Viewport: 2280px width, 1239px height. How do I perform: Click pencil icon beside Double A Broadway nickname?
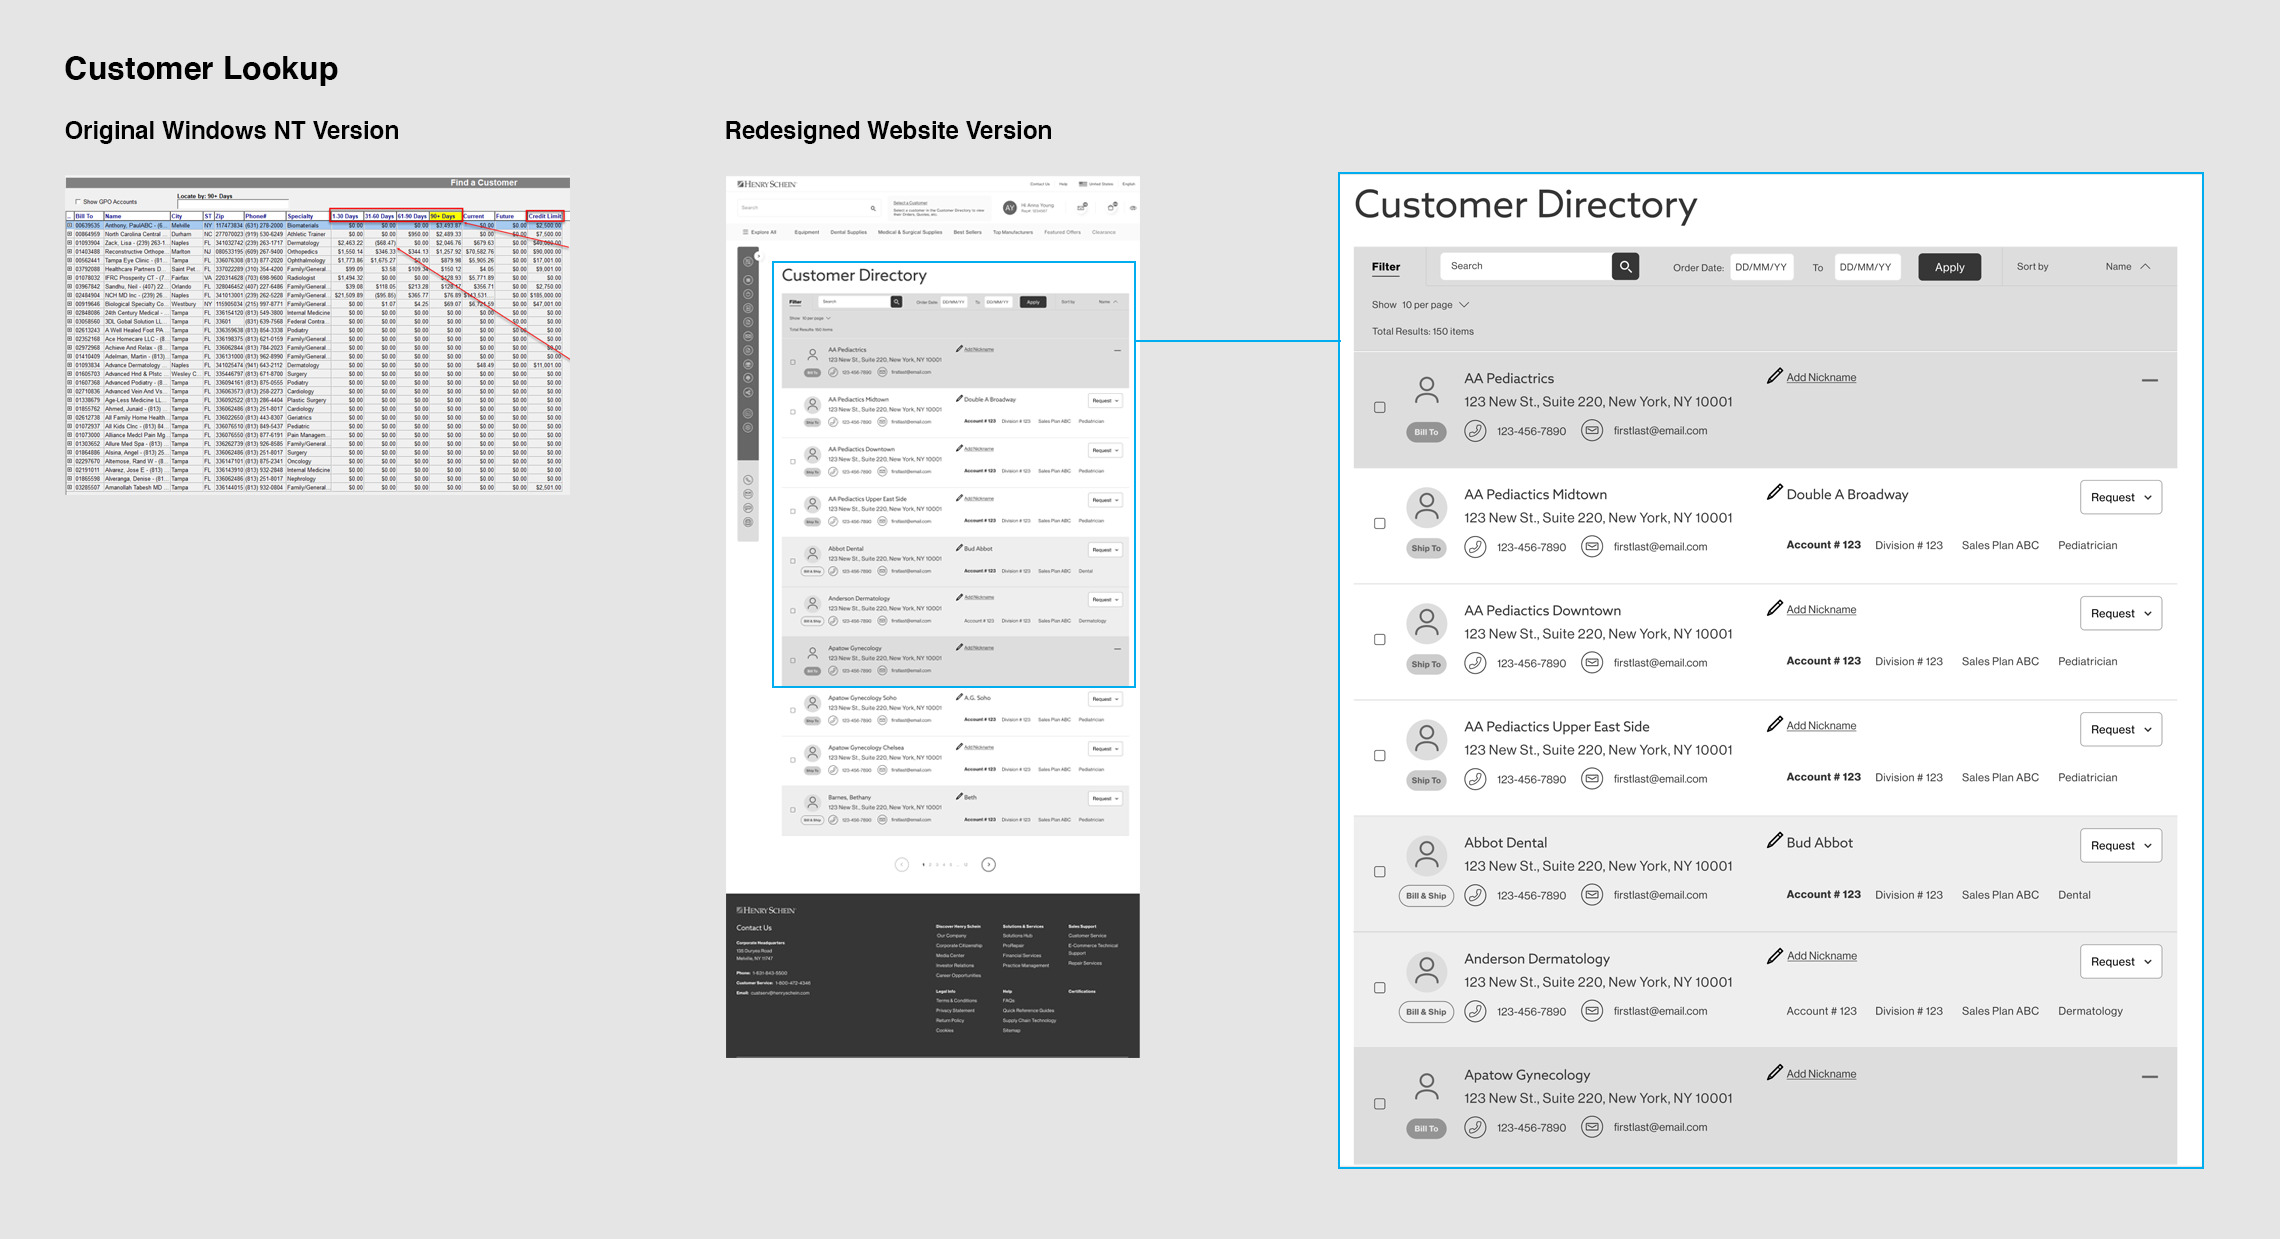(x=1774, y=492)
